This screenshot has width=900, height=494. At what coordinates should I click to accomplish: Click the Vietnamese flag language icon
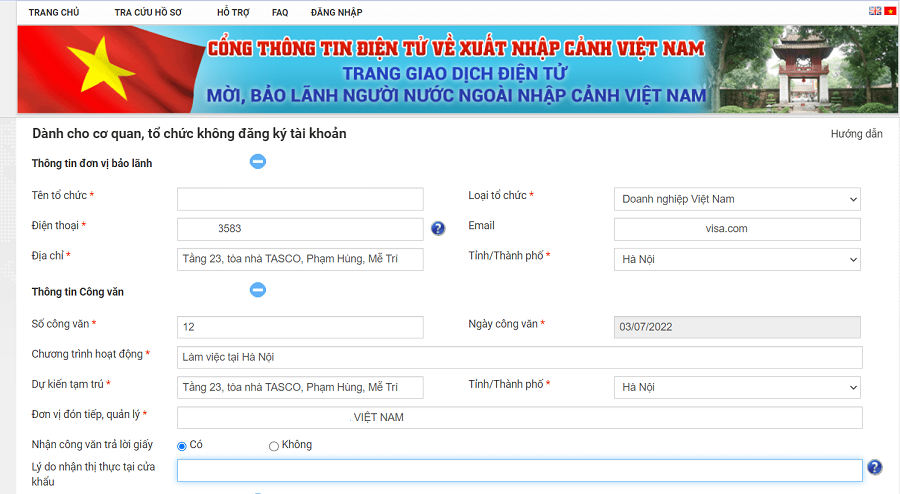click(890, 11)
